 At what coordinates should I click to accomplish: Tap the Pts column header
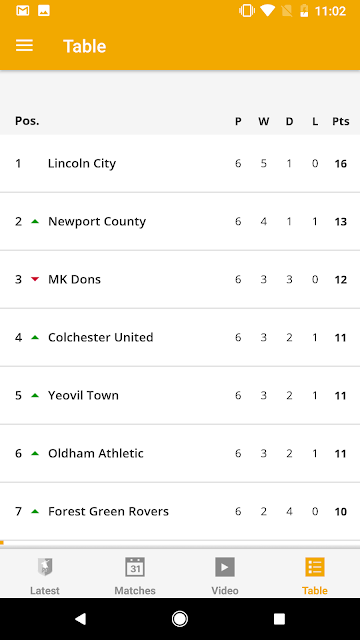coord(340,121)
